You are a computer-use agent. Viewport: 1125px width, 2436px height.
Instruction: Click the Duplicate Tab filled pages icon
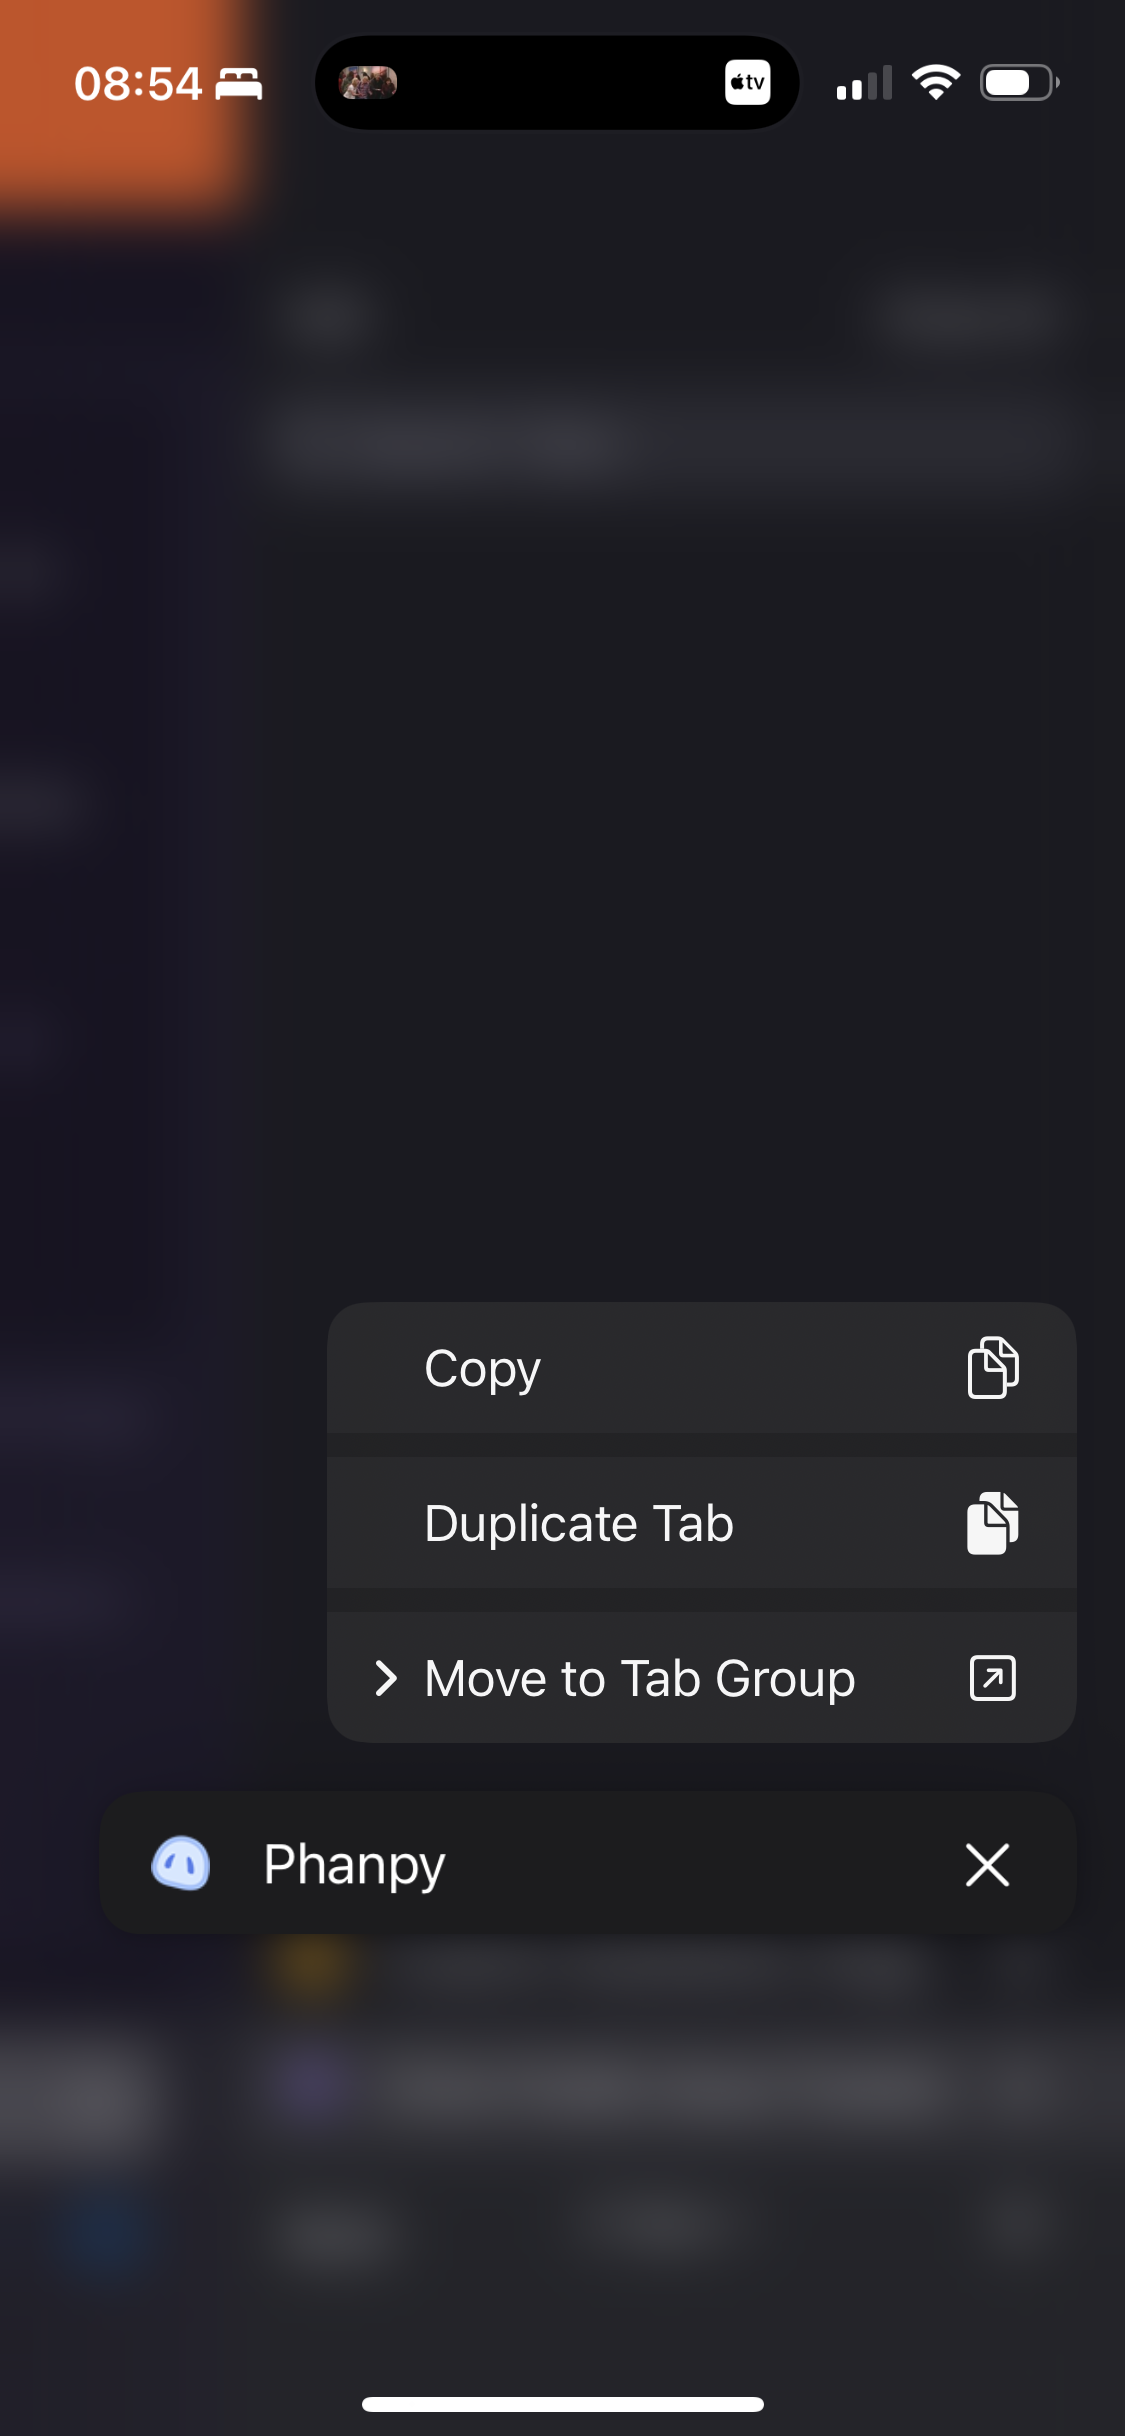[x=992, y=1523]
